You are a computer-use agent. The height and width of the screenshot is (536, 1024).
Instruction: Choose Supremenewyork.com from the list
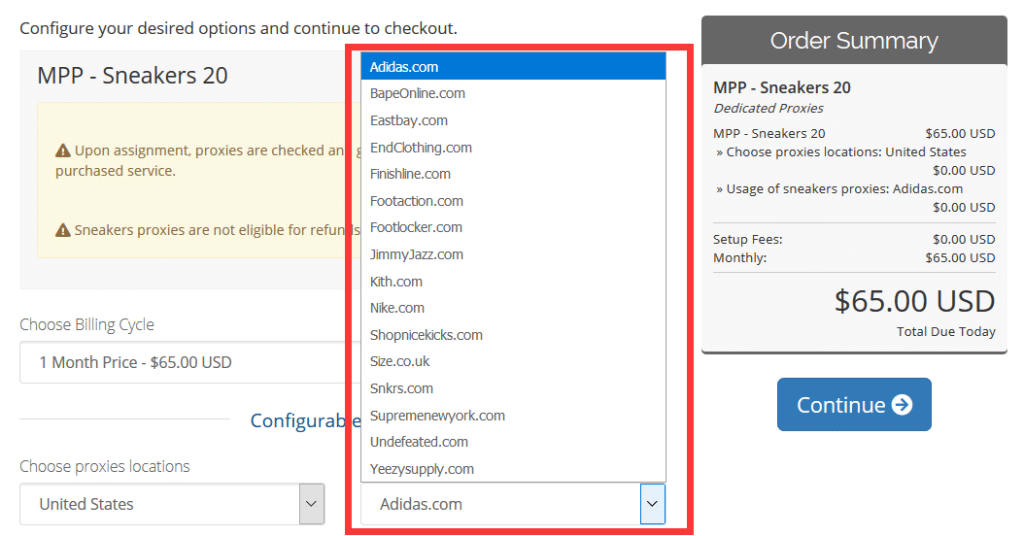[x=513, y=415]
